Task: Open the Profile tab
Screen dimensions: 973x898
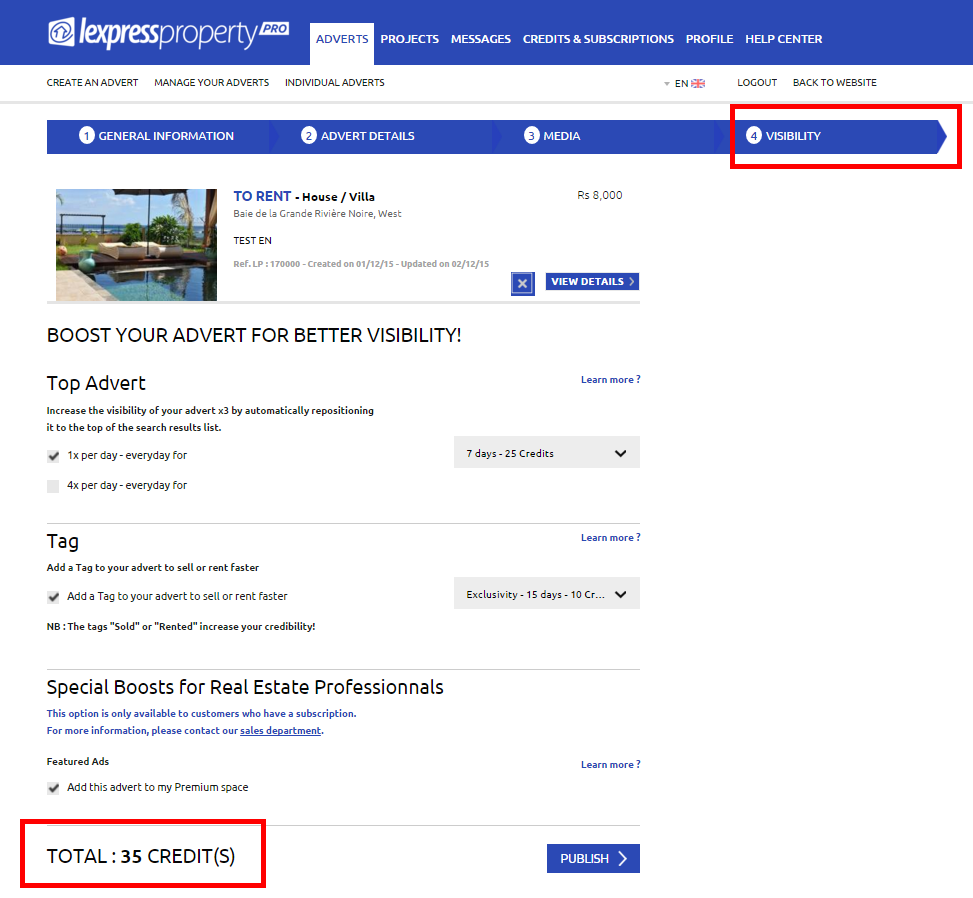Action: (x=709, y=39)
